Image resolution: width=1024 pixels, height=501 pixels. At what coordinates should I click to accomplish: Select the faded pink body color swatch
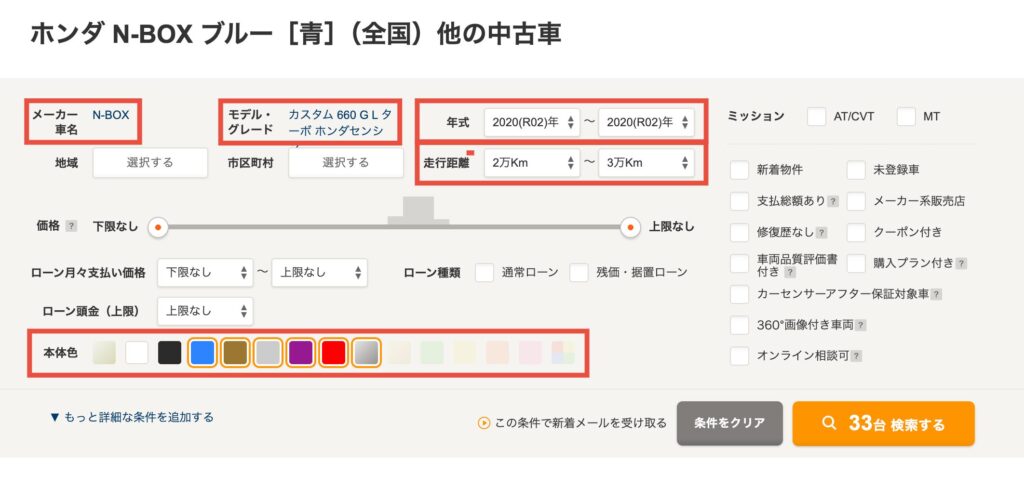[530, 353]
